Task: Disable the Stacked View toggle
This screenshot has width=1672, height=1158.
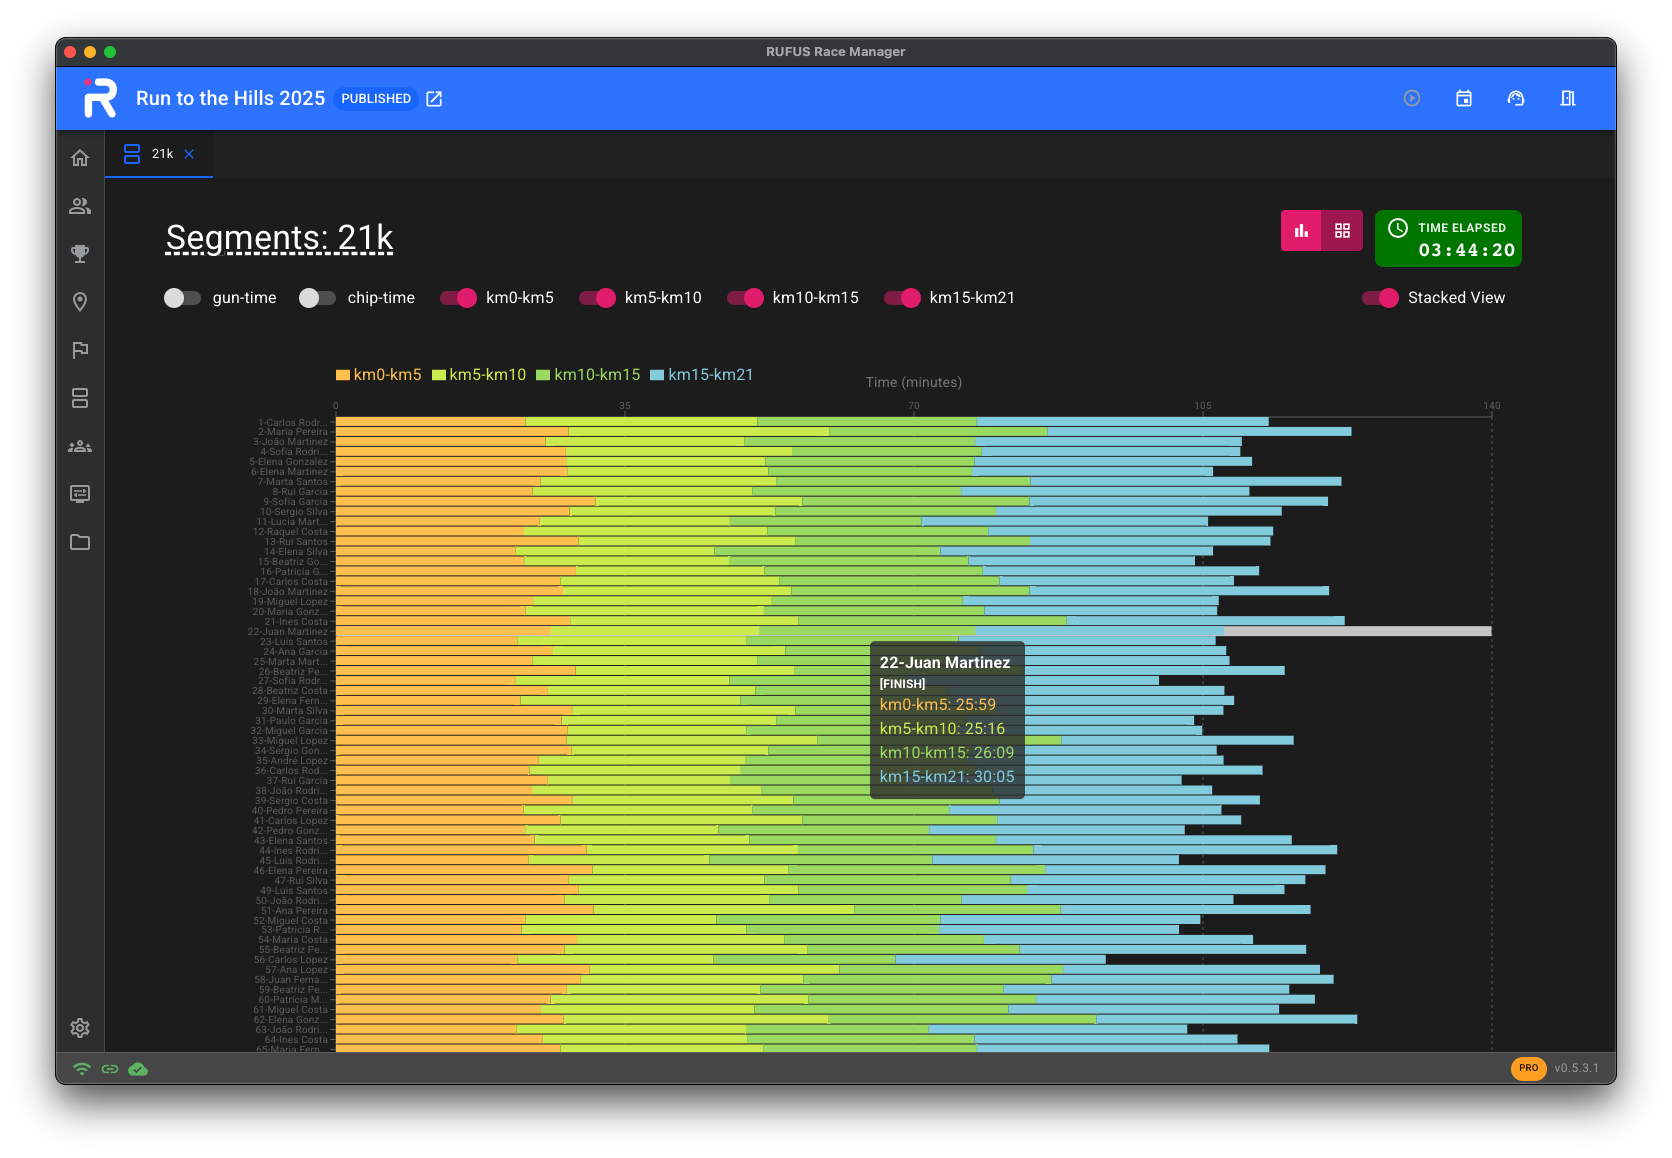Action: click(x=1380, y=298)
